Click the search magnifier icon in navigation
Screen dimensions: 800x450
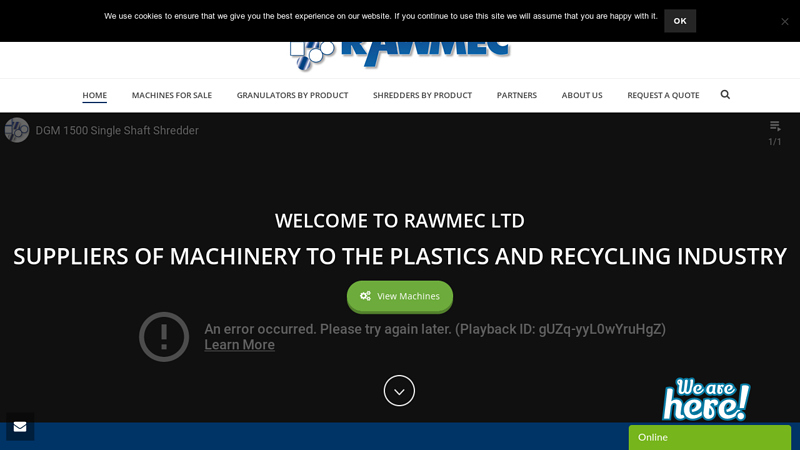click(725, 94)
